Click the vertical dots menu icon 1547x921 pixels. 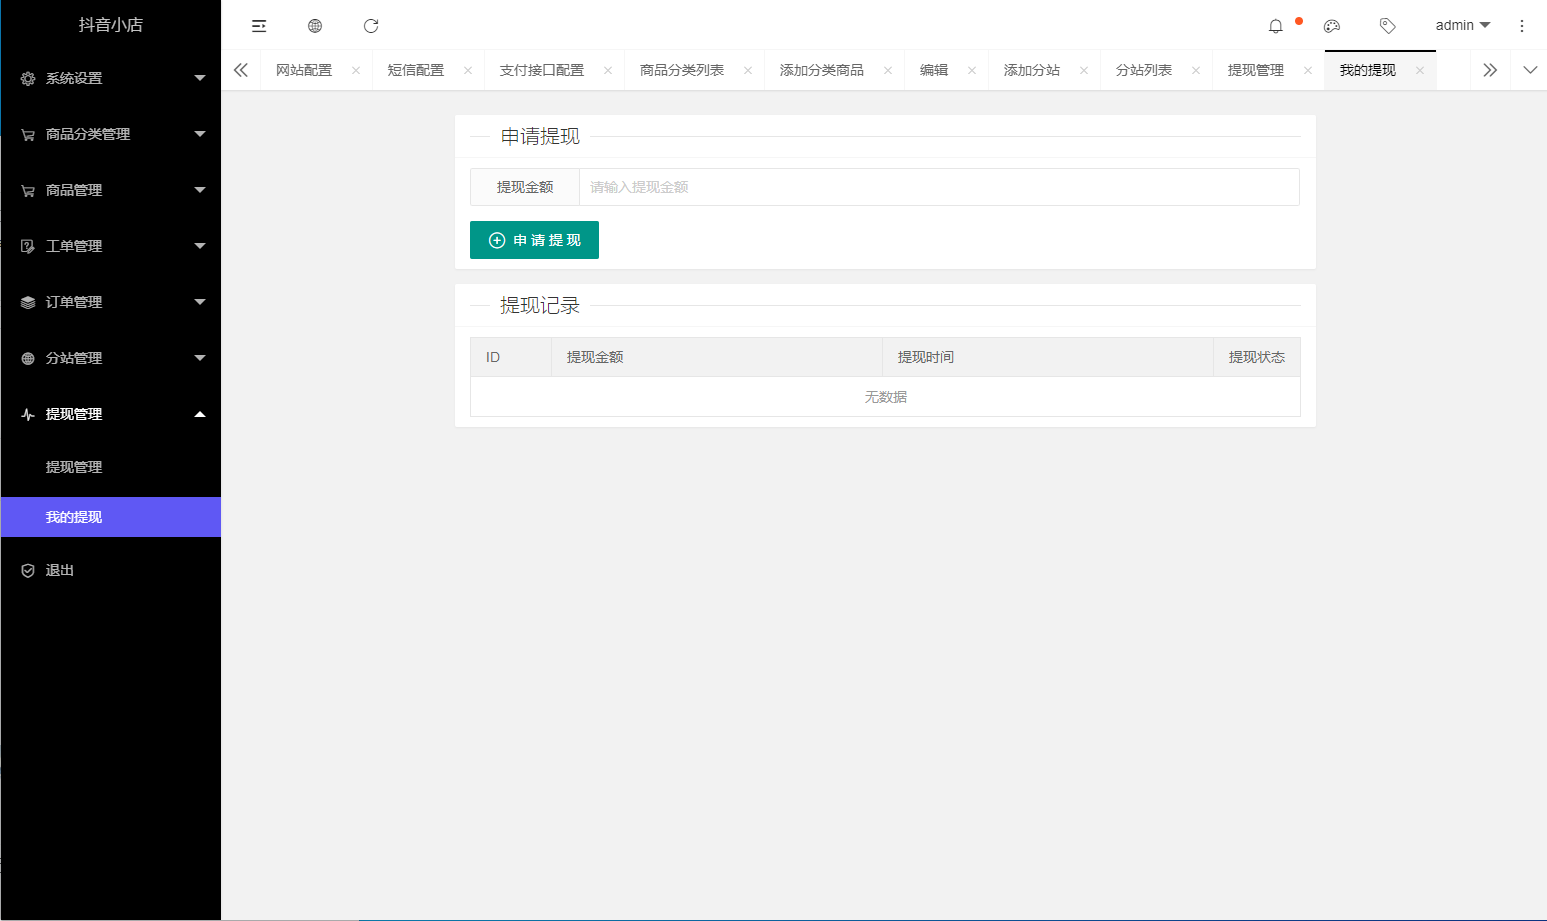tap(1522, 25)
